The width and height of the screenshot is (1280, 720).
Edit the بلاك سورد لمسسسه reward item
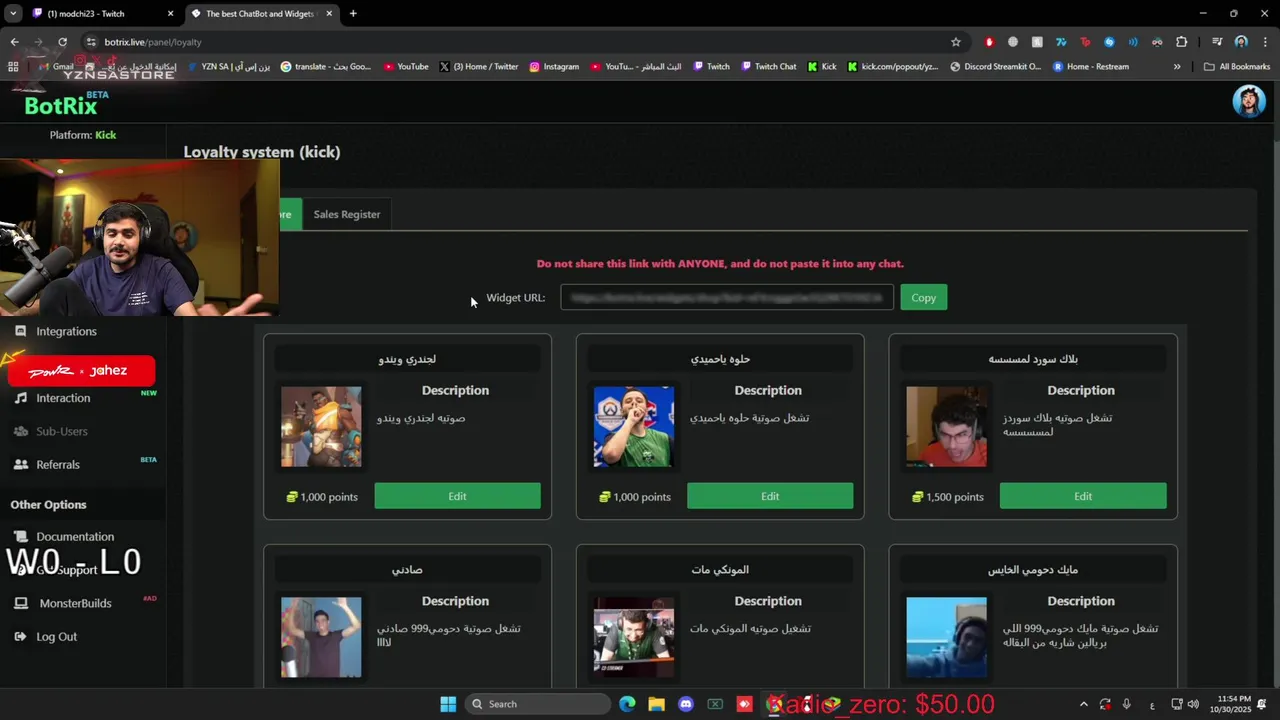tap(1083, 496)
